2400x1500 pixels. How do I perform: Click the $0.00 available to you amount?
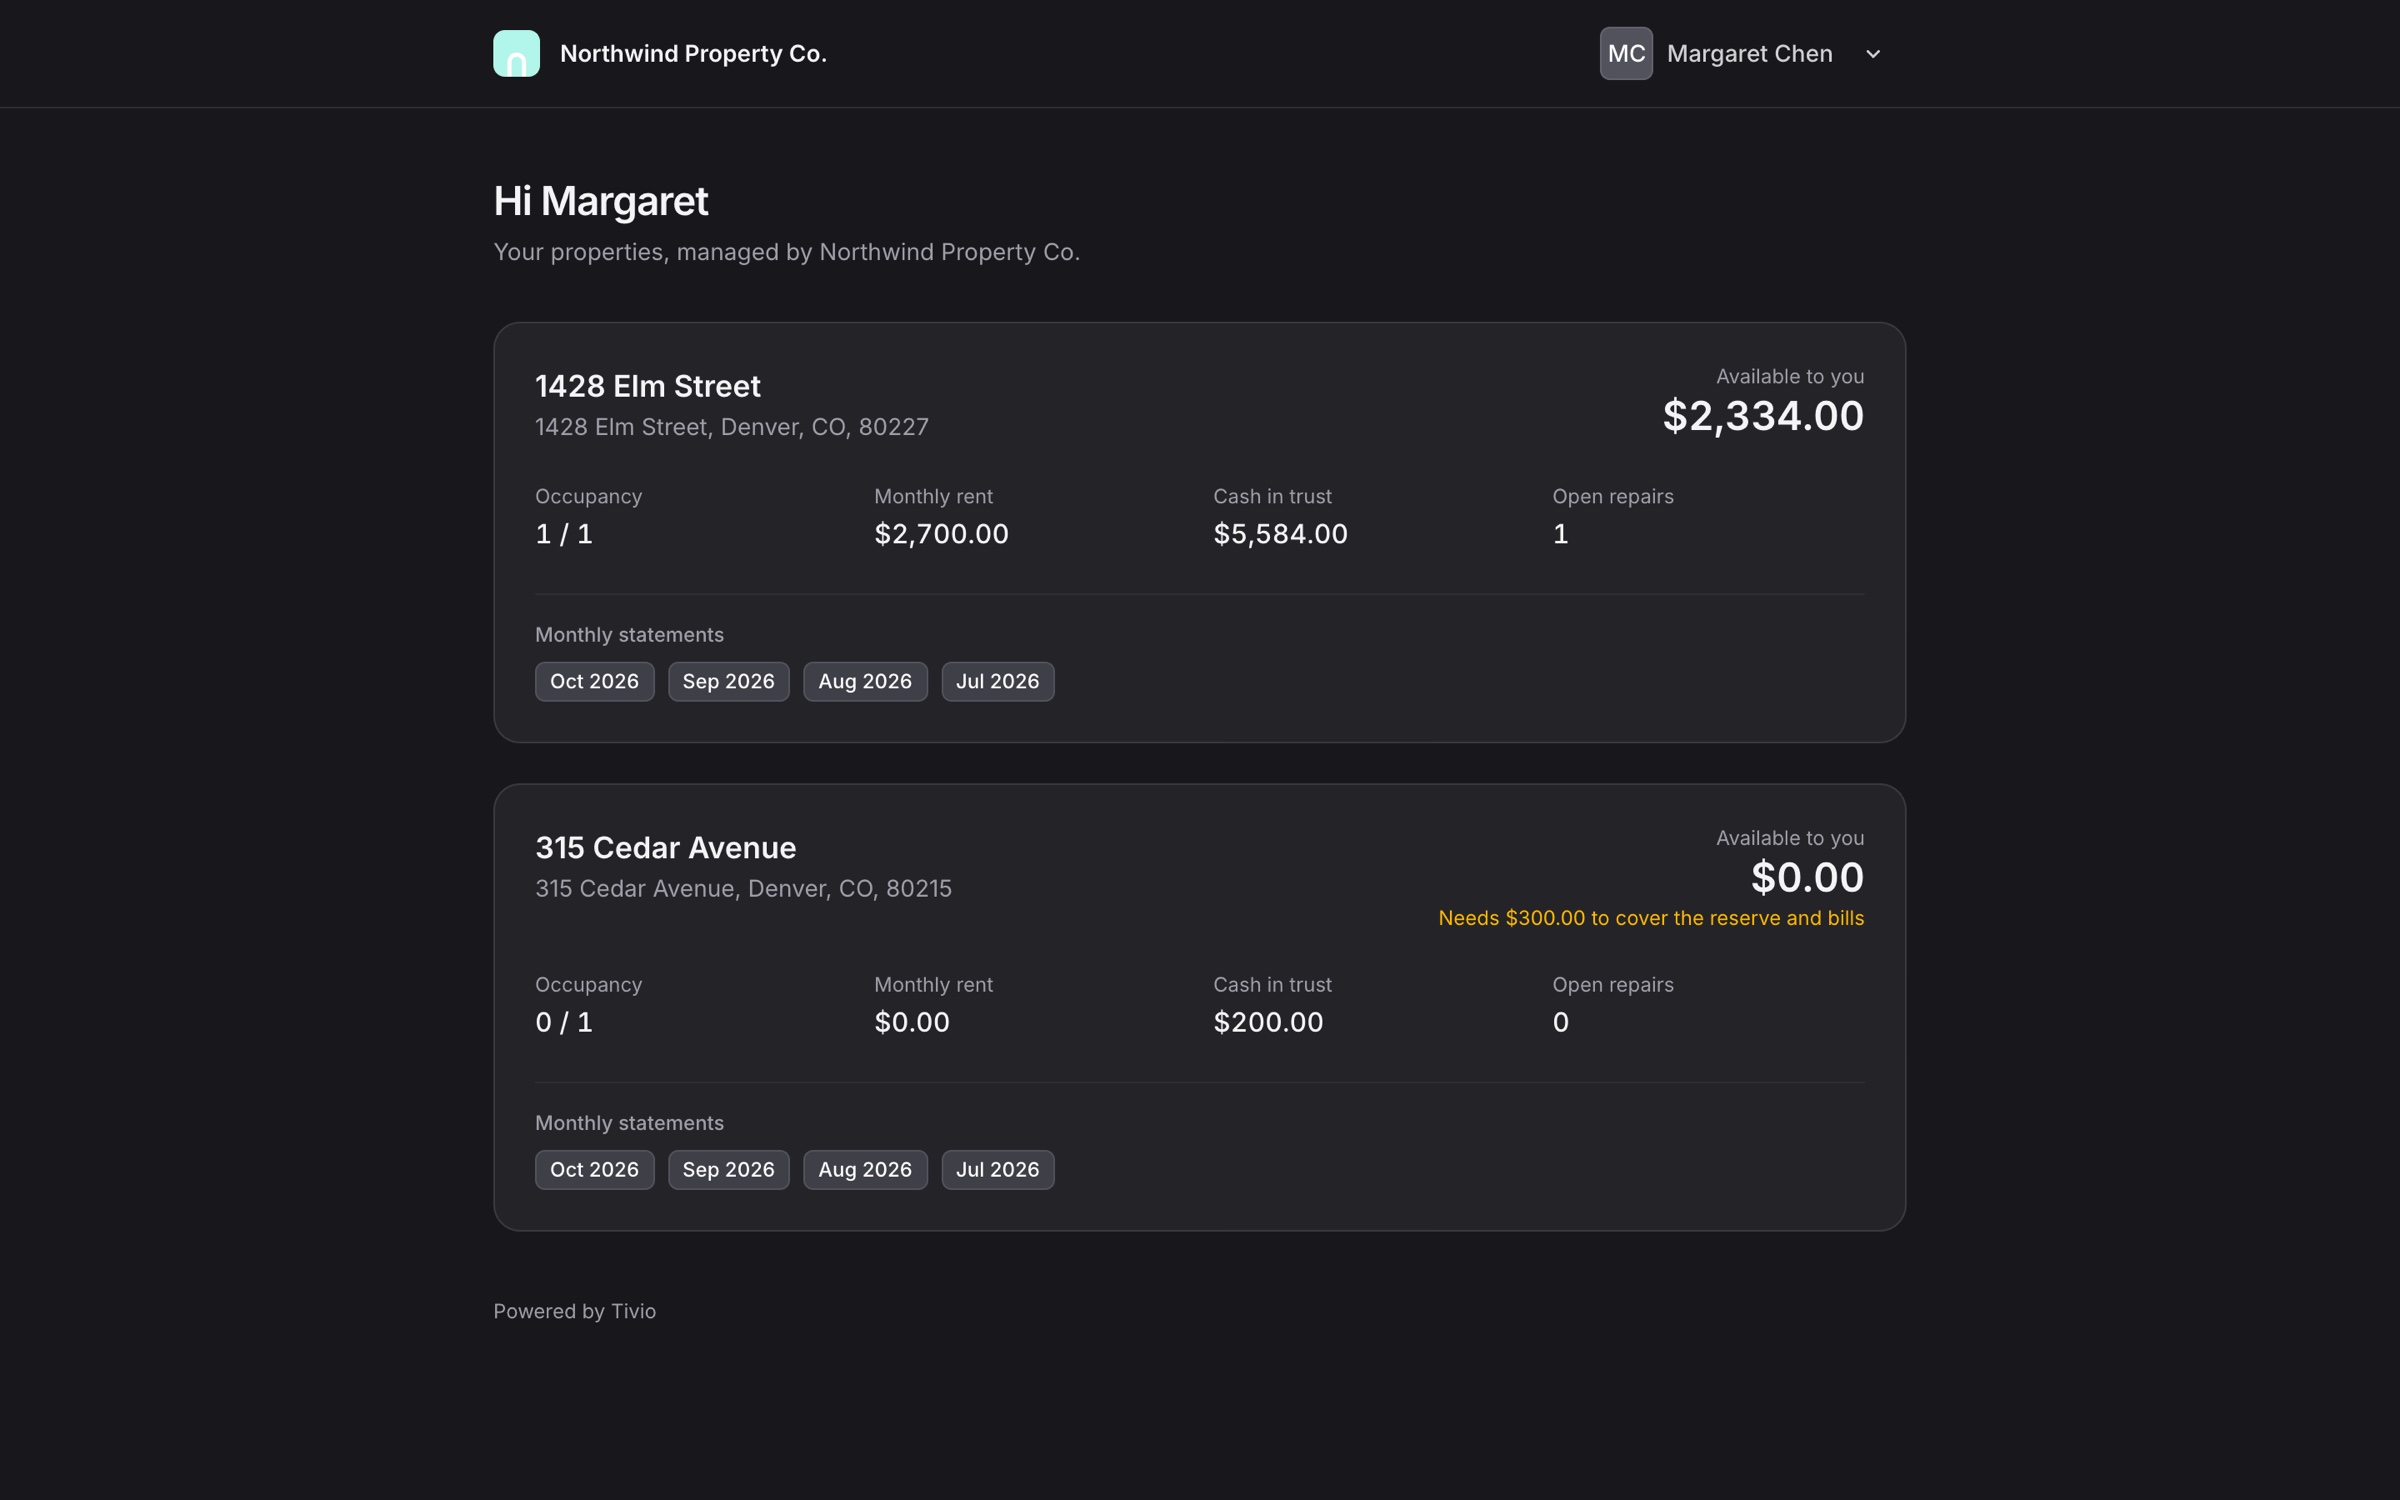(1807, 877)
